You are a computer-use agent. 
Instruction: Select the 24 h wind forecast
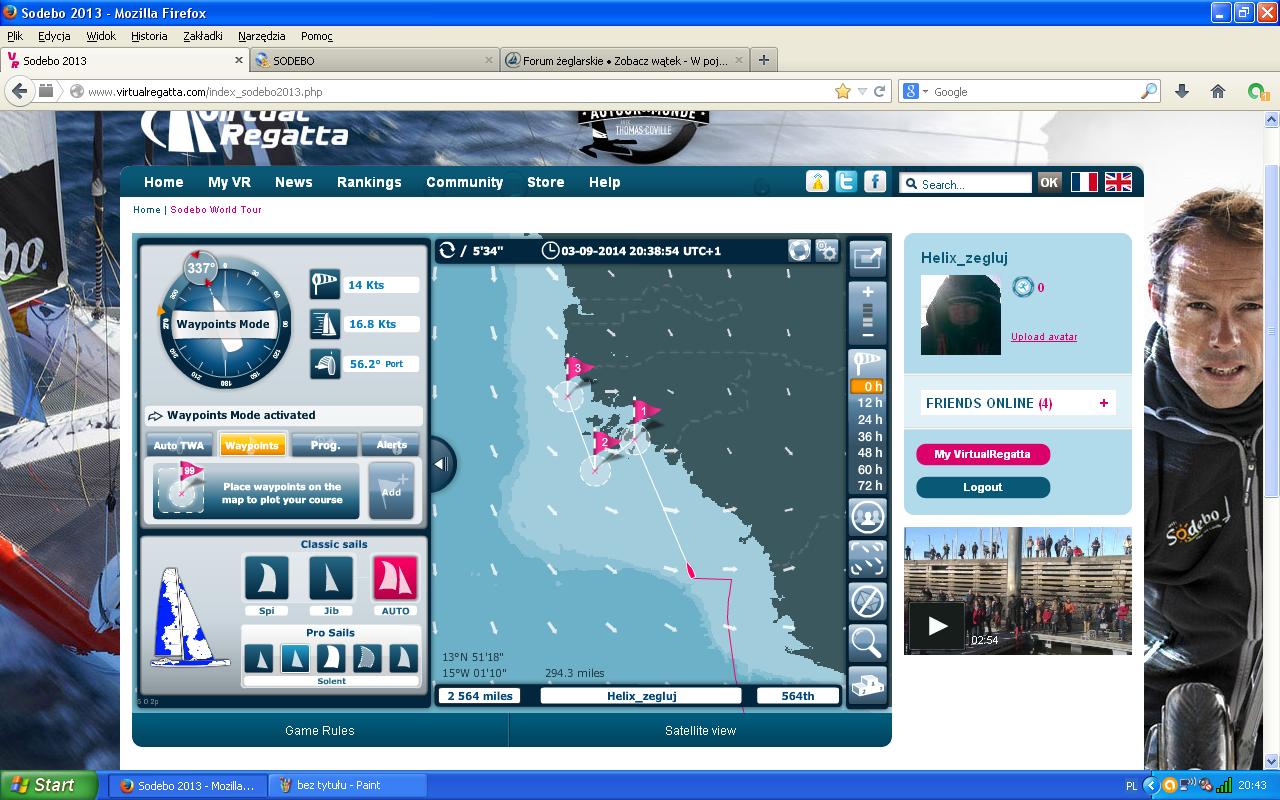869,420
